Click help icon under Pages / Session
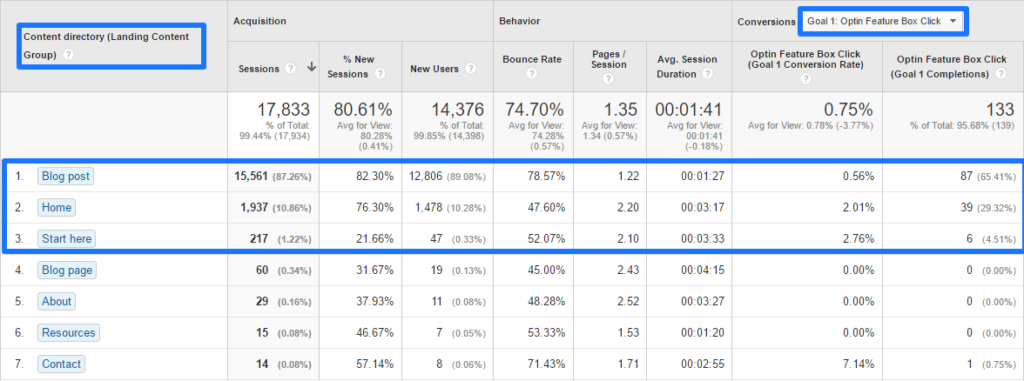1024x381 pixels. coord(609,78)
